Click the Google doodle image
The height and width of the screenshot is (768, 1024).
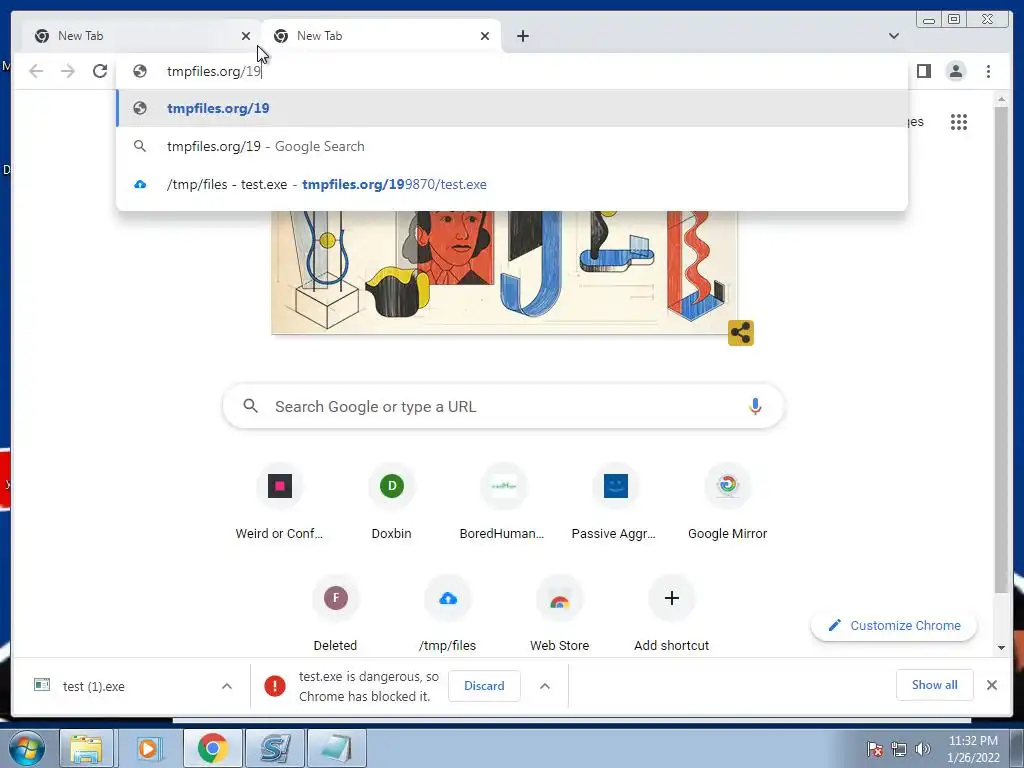pos(504,272)
